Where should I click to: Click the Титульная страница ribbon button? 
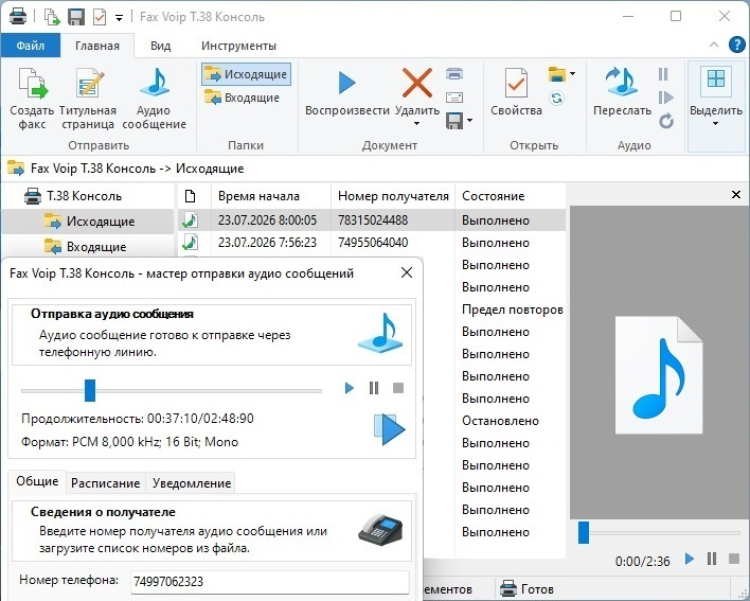[88, 99]
